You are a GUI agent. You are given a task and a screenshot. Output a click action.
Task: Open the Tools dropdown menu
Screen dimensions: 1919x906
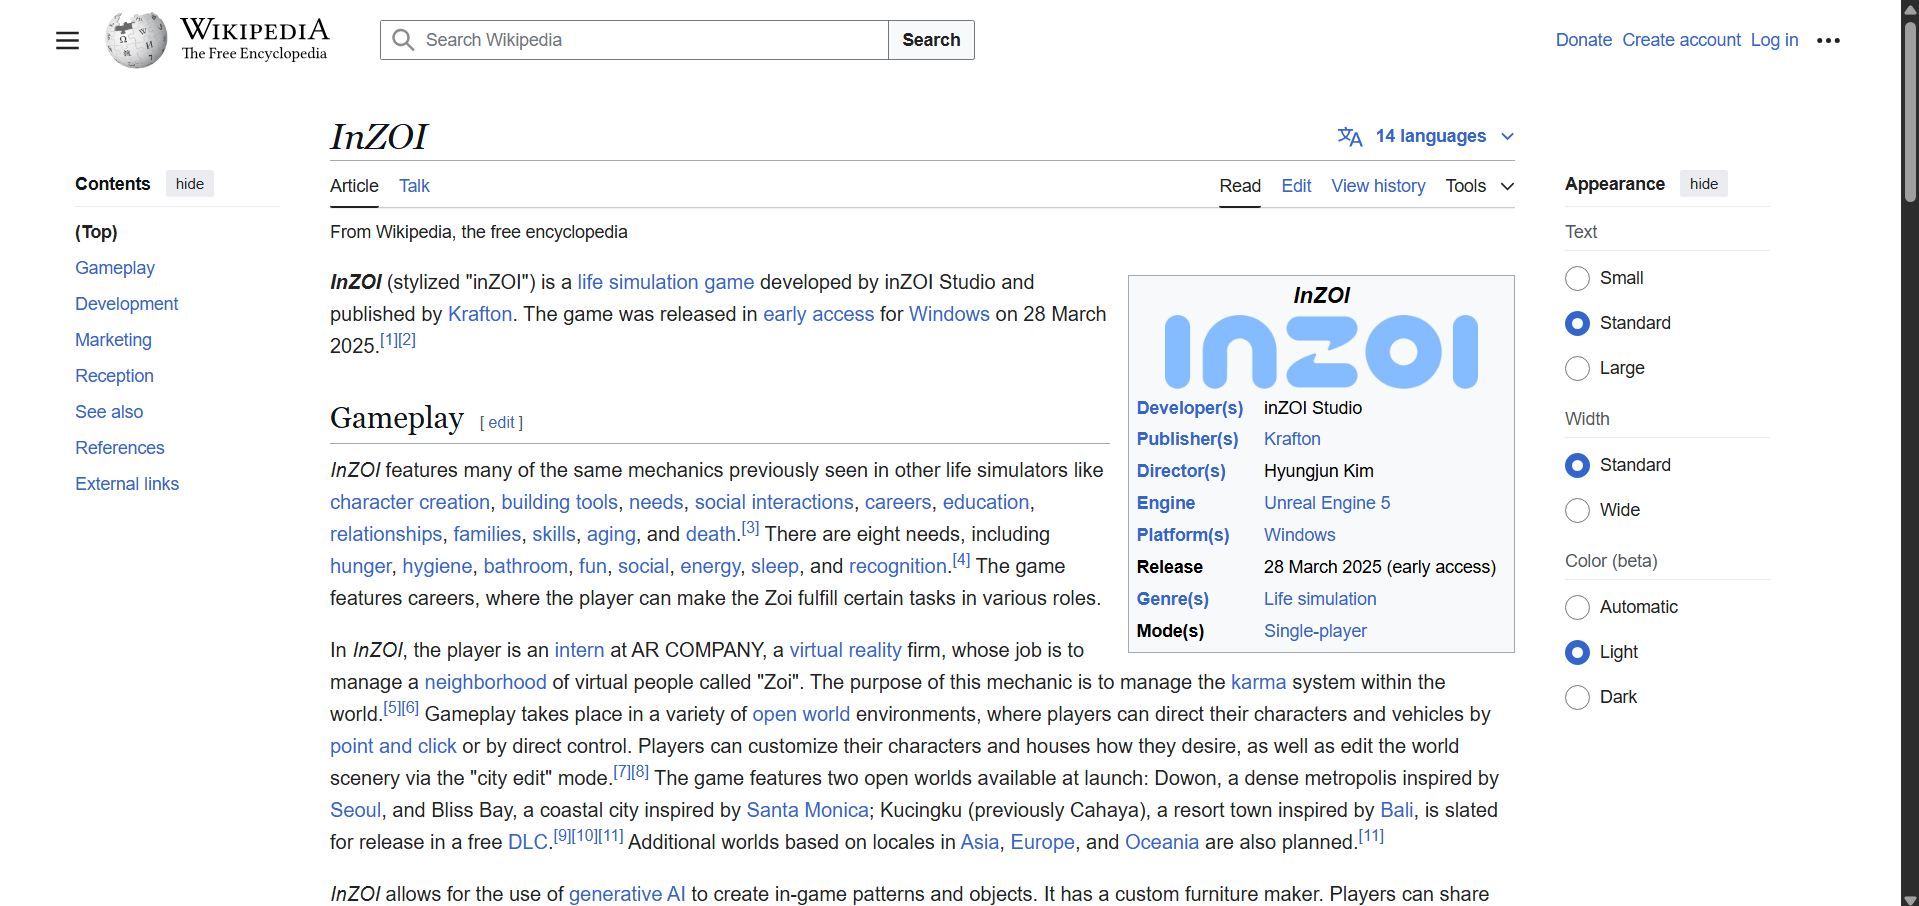click(1479, 186)
